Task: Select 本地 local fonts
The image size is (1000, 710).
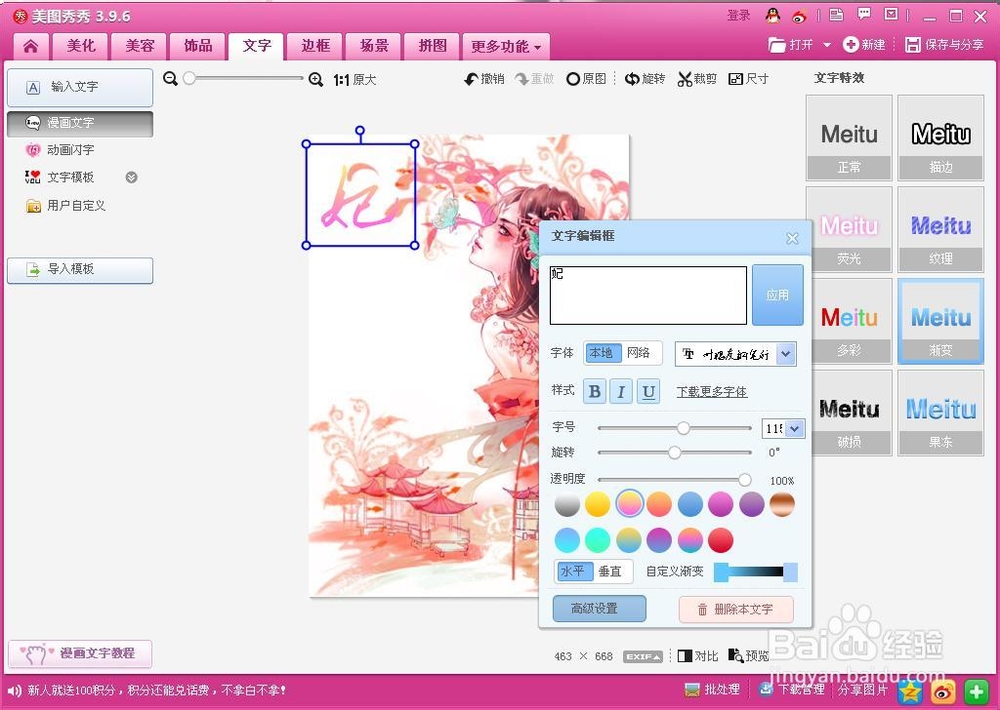Action: tap(602, 353)
